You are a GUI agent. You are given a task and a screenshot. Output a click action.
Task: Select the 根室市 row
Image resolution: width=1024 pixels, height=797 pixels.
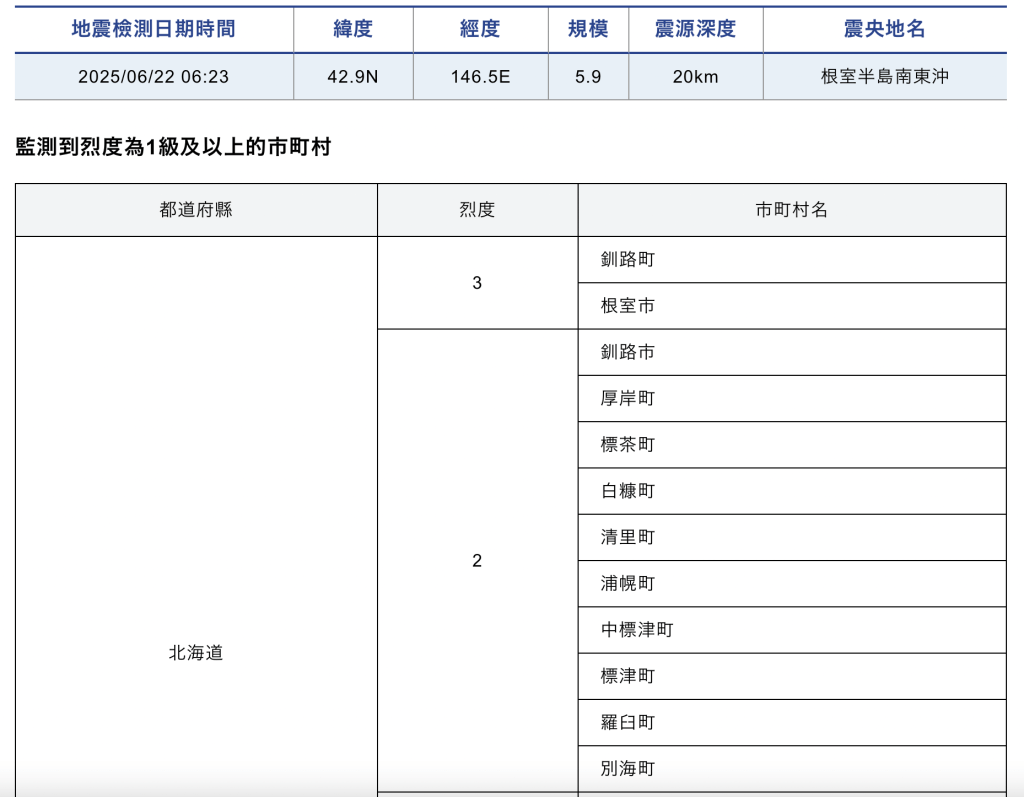click(x=792, y=306)
